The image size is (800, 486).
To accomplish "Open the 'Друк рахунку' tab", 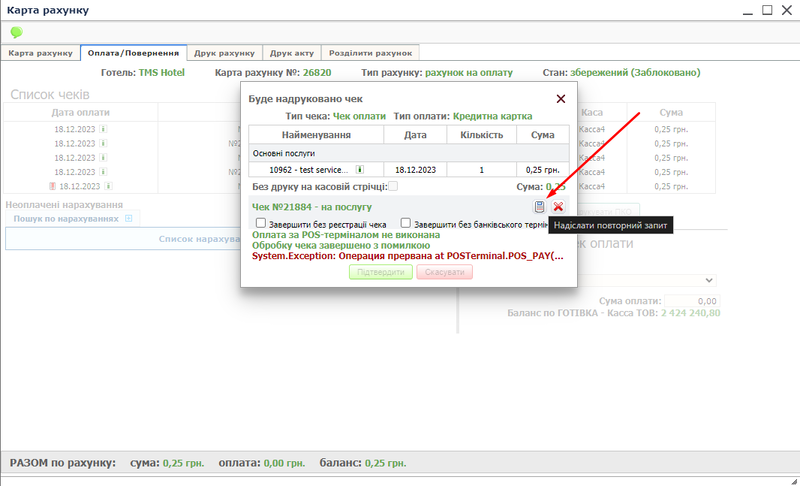I will [224, 53].
